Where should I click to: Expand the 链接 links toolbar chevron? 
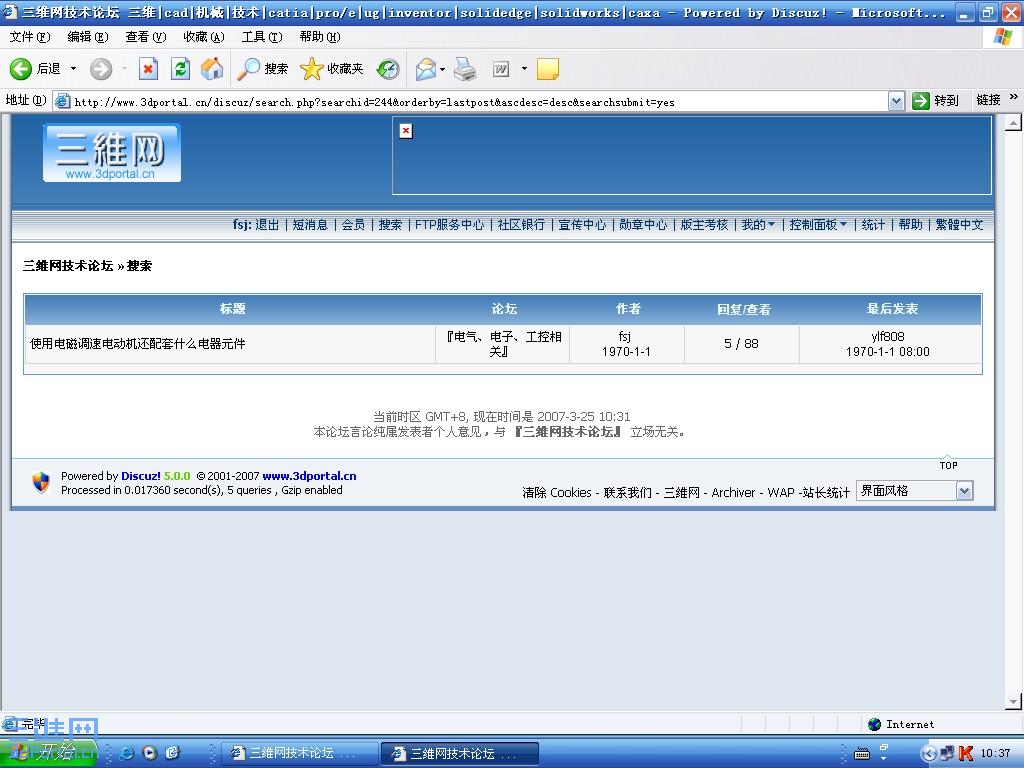(x=1014, y=97)
